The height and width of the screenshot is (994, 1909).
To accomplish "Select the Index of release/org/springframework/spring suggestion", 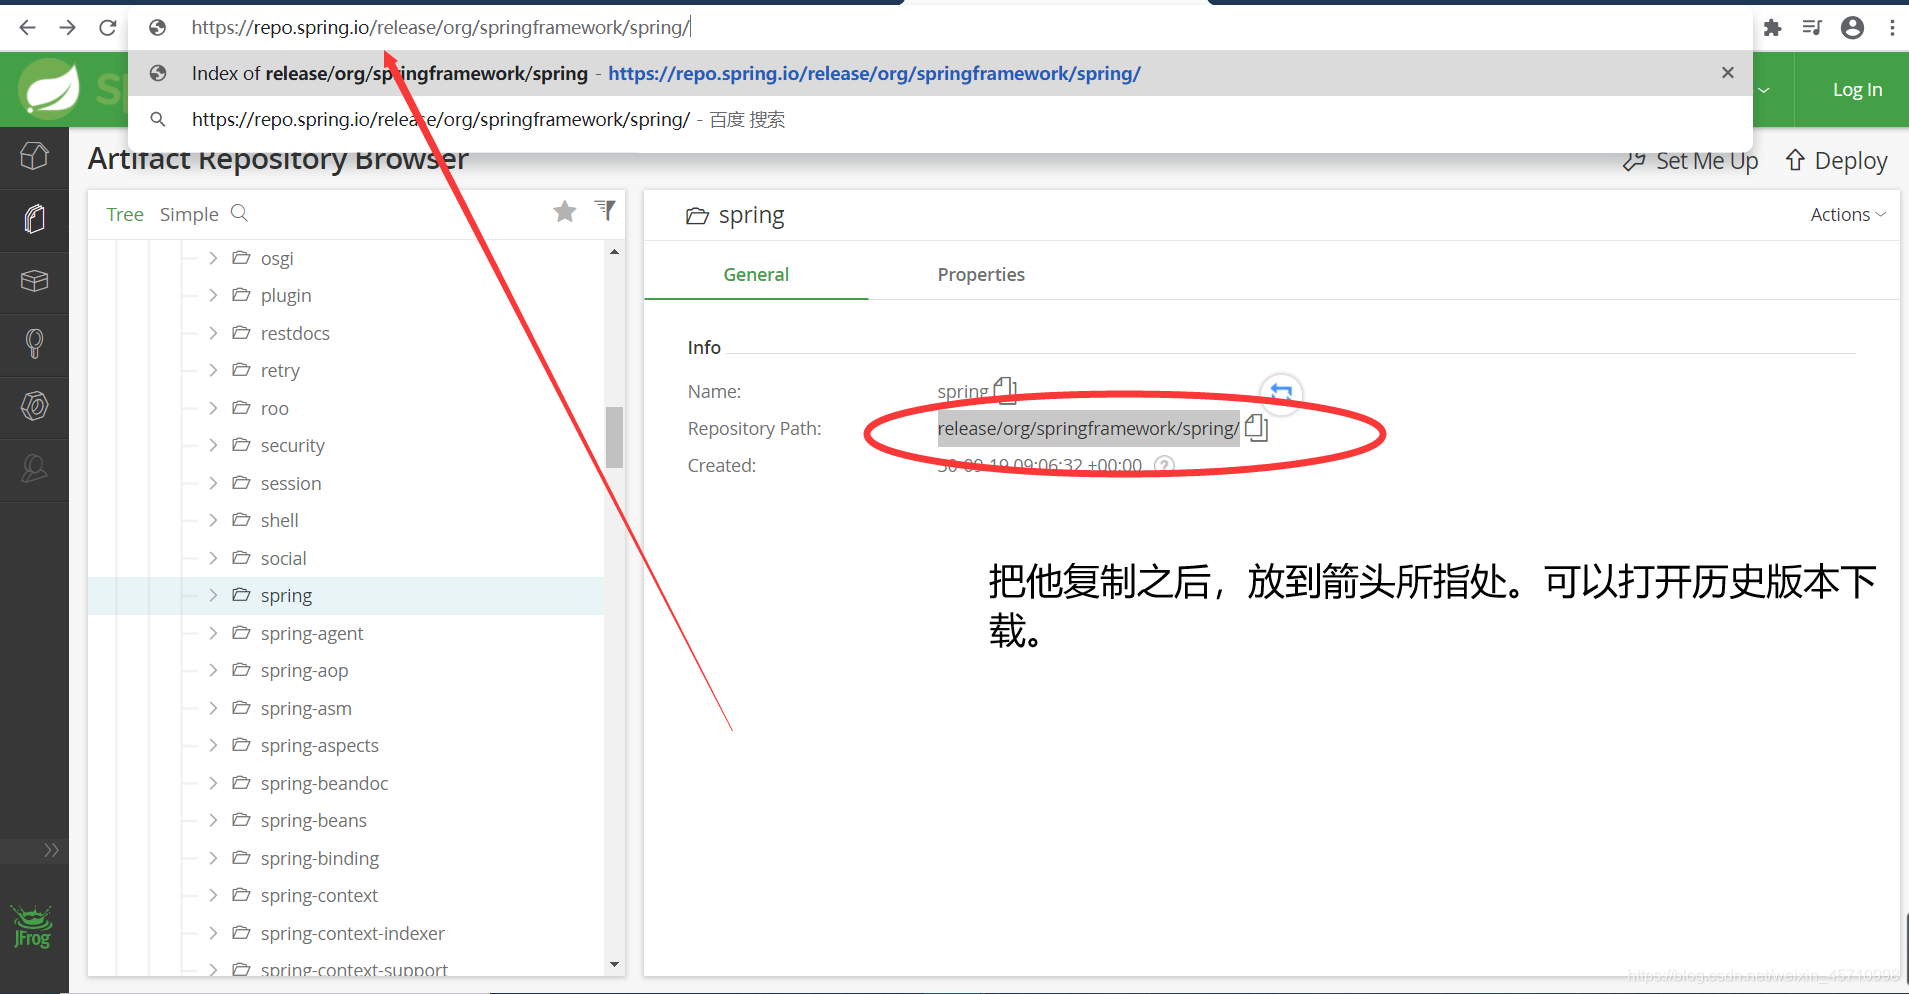I will pyautogui.click(x=940, y=73).
